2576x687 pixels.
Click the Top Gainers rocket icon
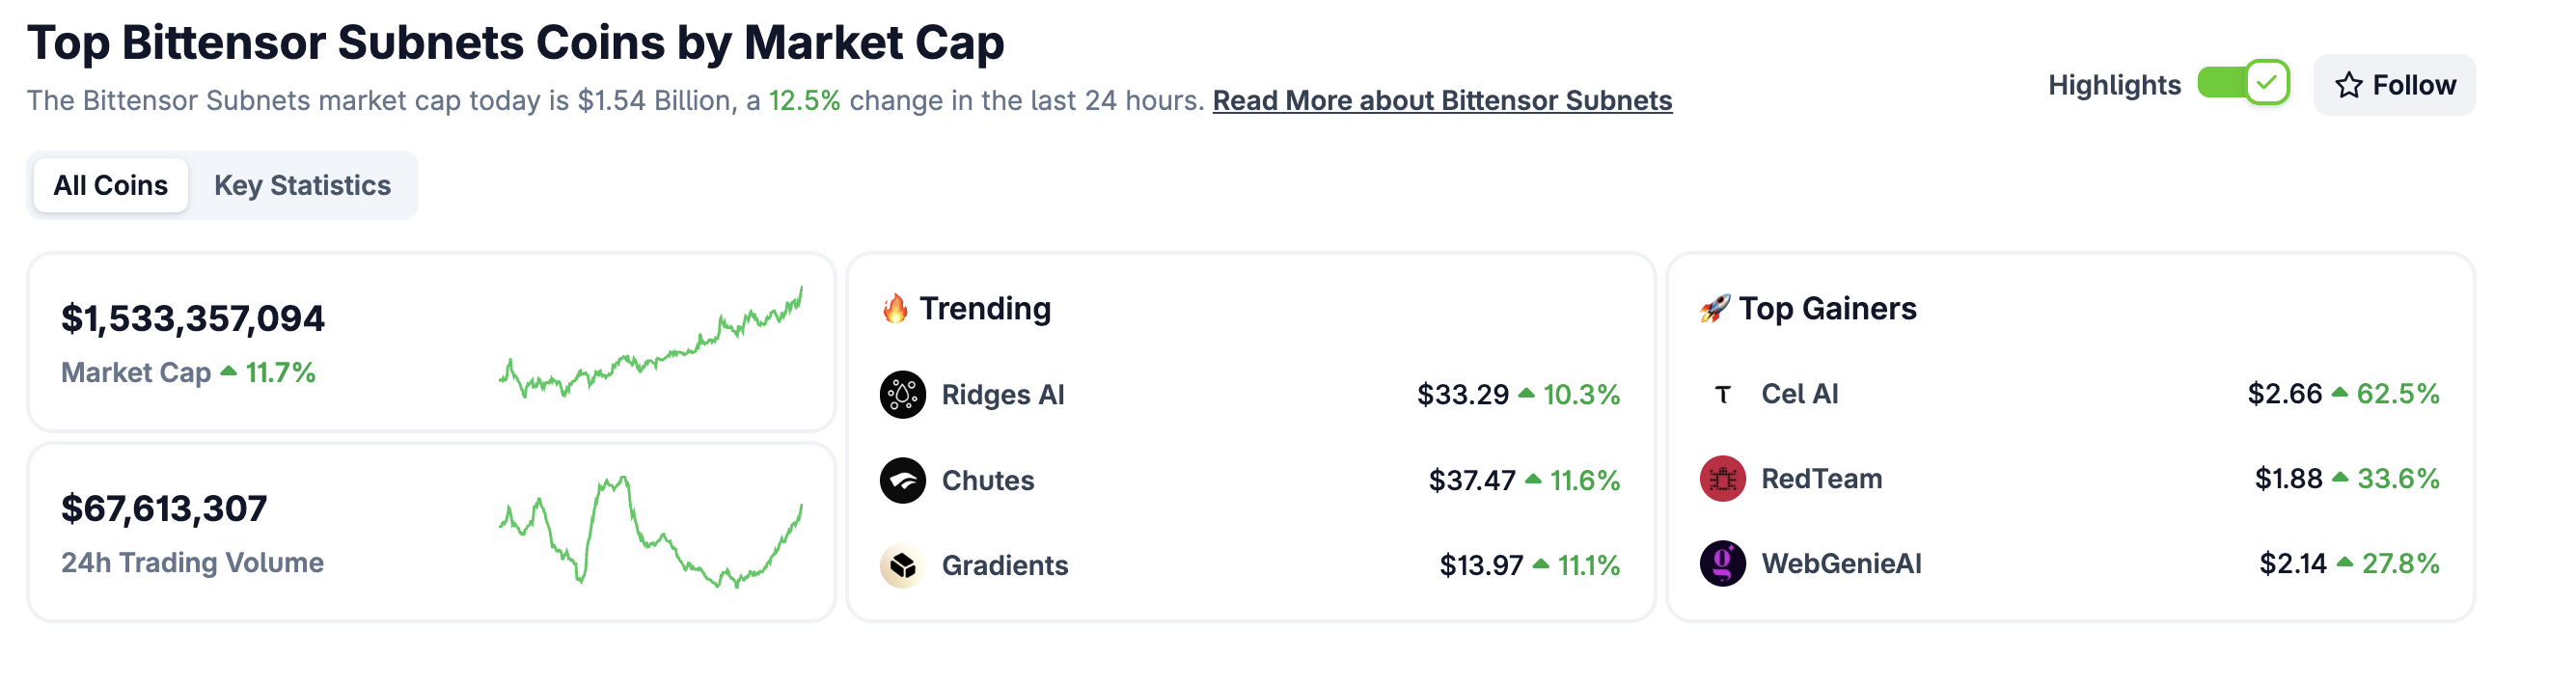[1714, 308]
